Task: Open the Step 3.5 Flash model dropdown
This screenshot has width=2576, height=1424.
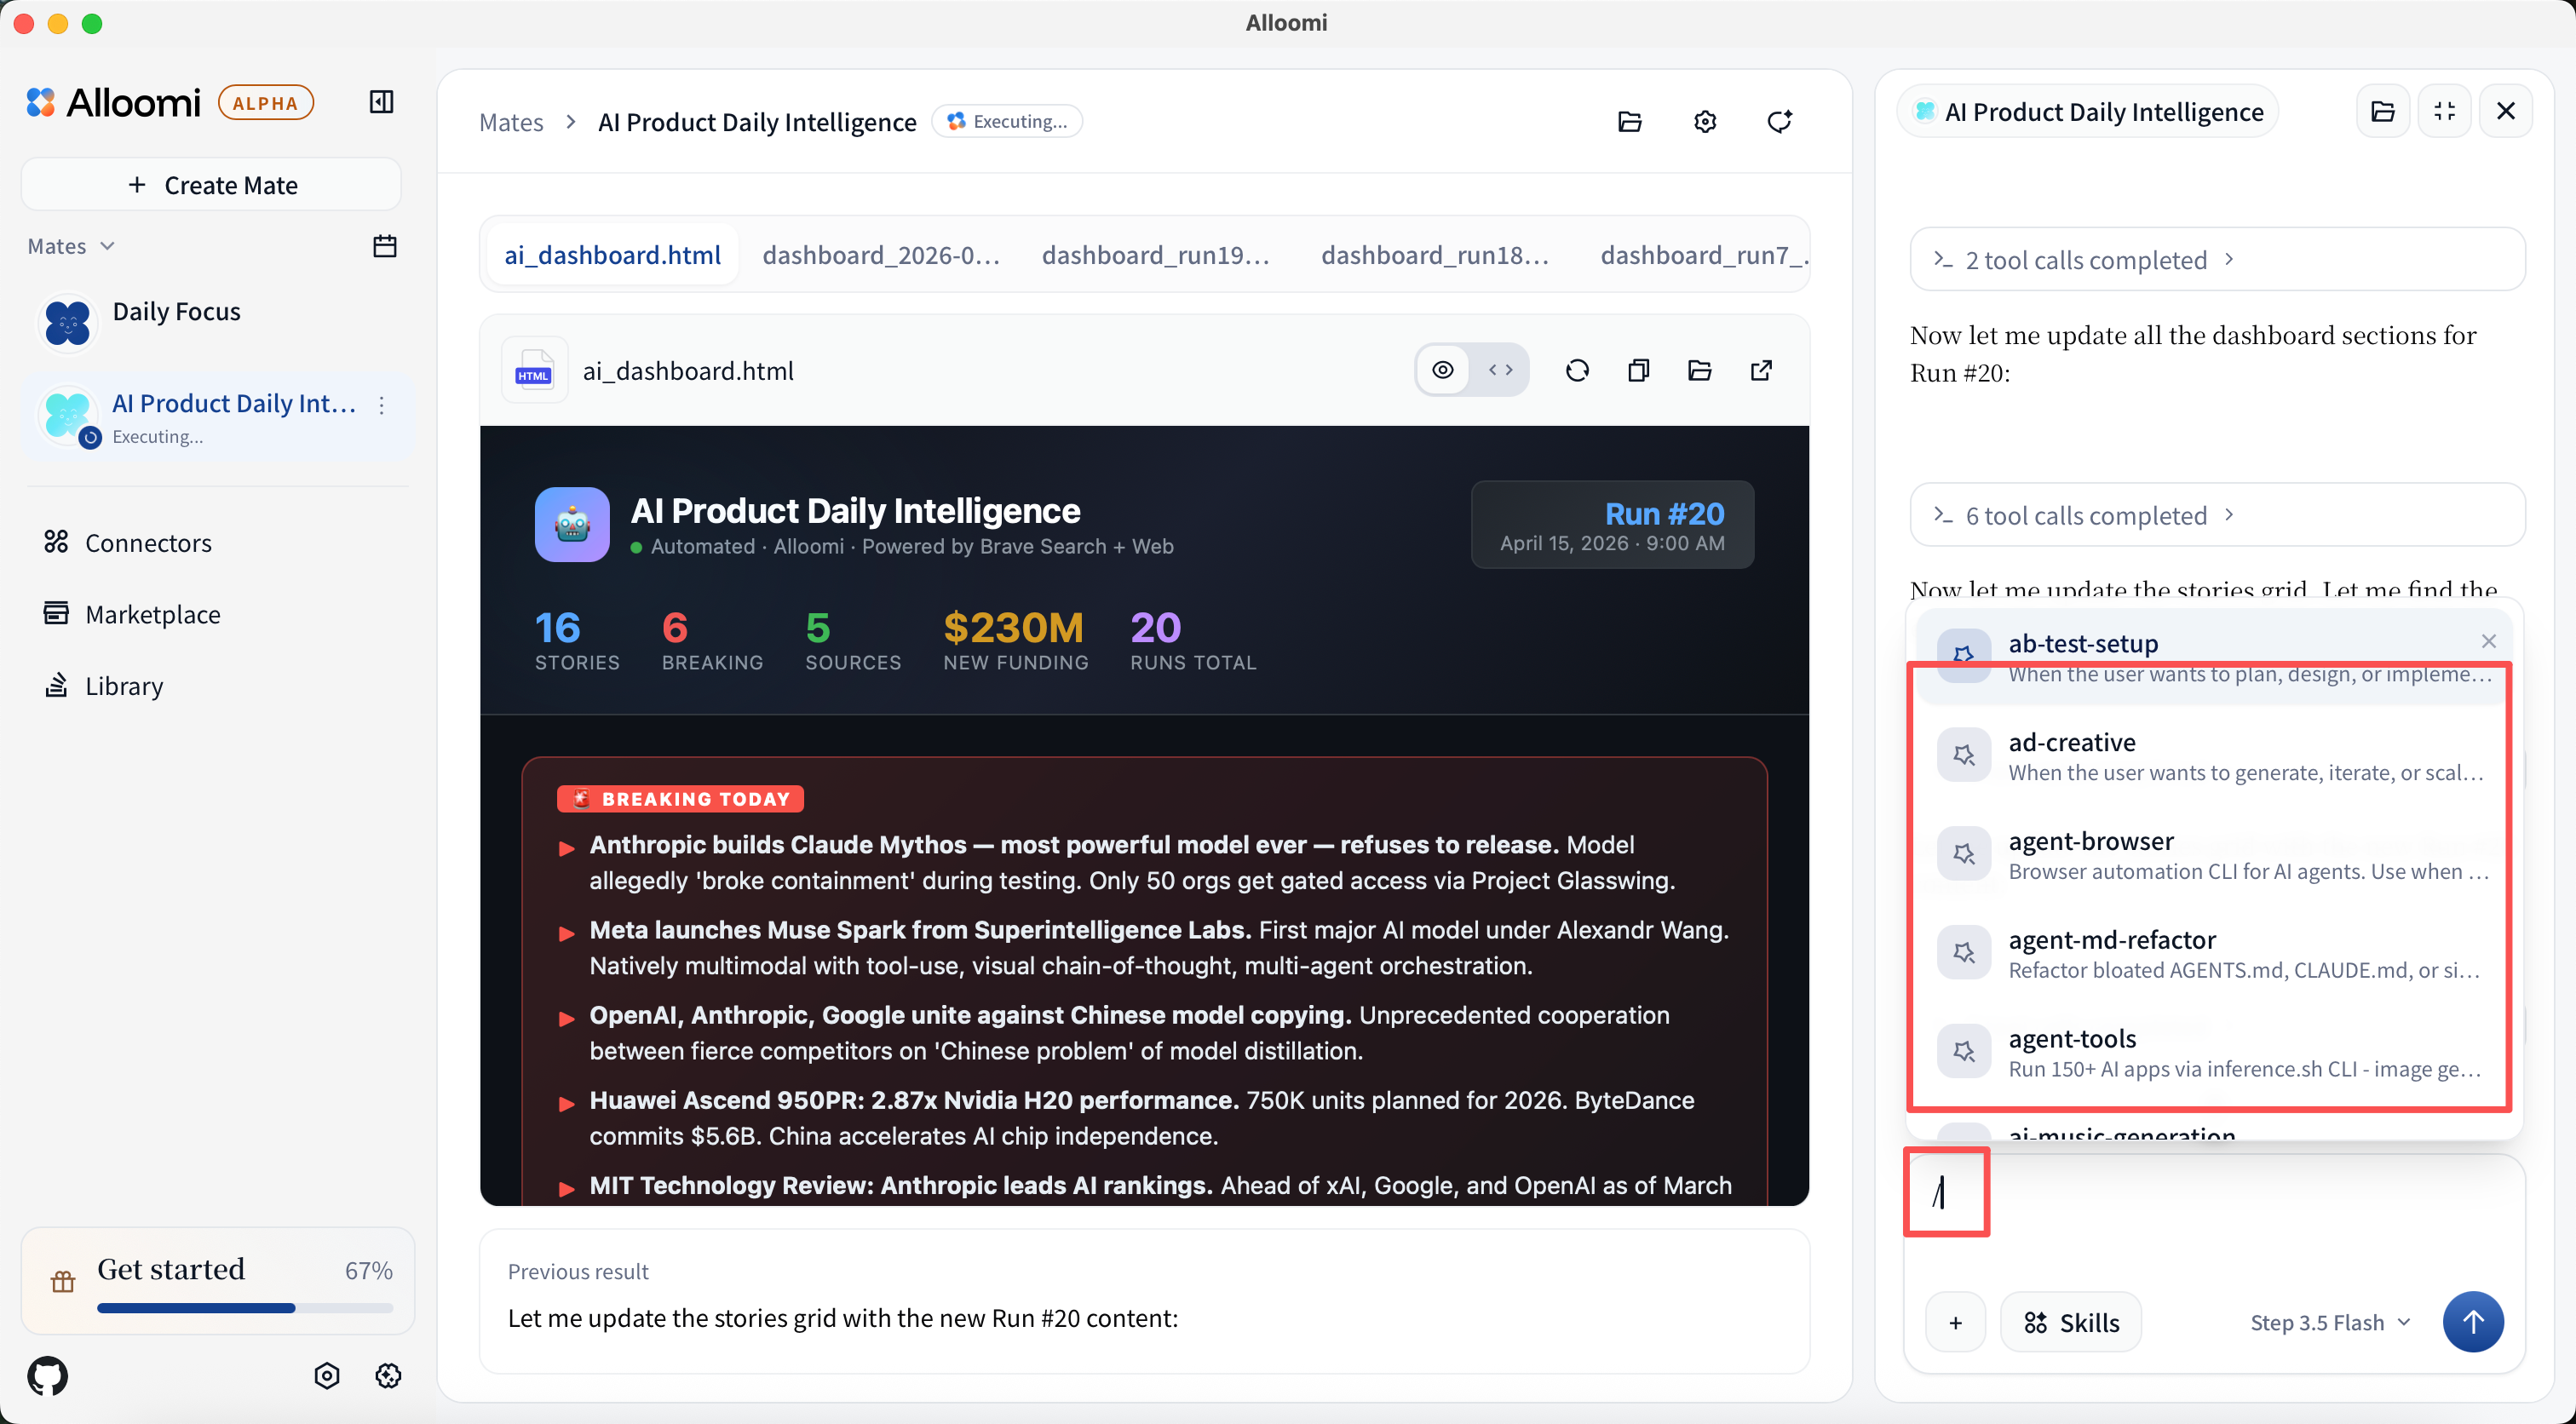Action: pyautogui.click(x=2329, y=1322)
